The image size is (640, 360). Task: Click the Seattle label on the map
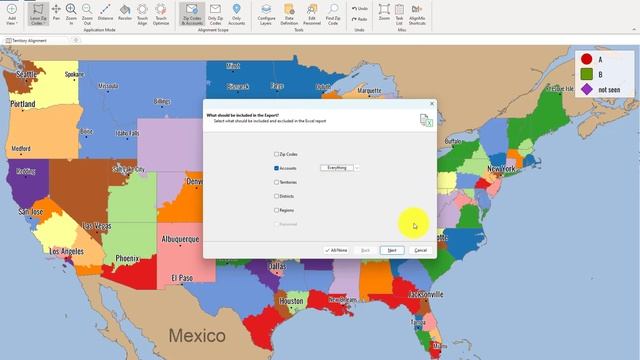tap(27, 74)
